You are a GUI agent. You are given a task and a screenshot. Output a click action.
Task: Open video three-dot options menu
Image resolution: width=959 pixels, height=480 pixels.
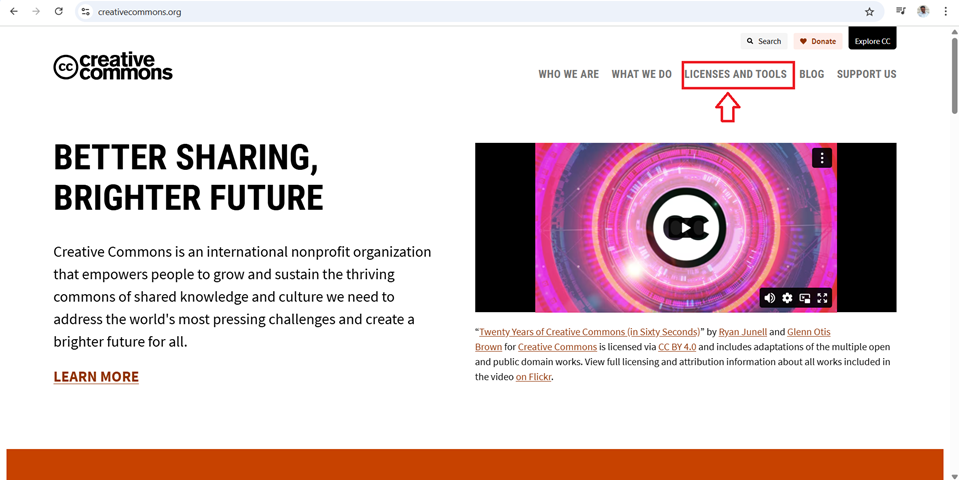(822, 158)
